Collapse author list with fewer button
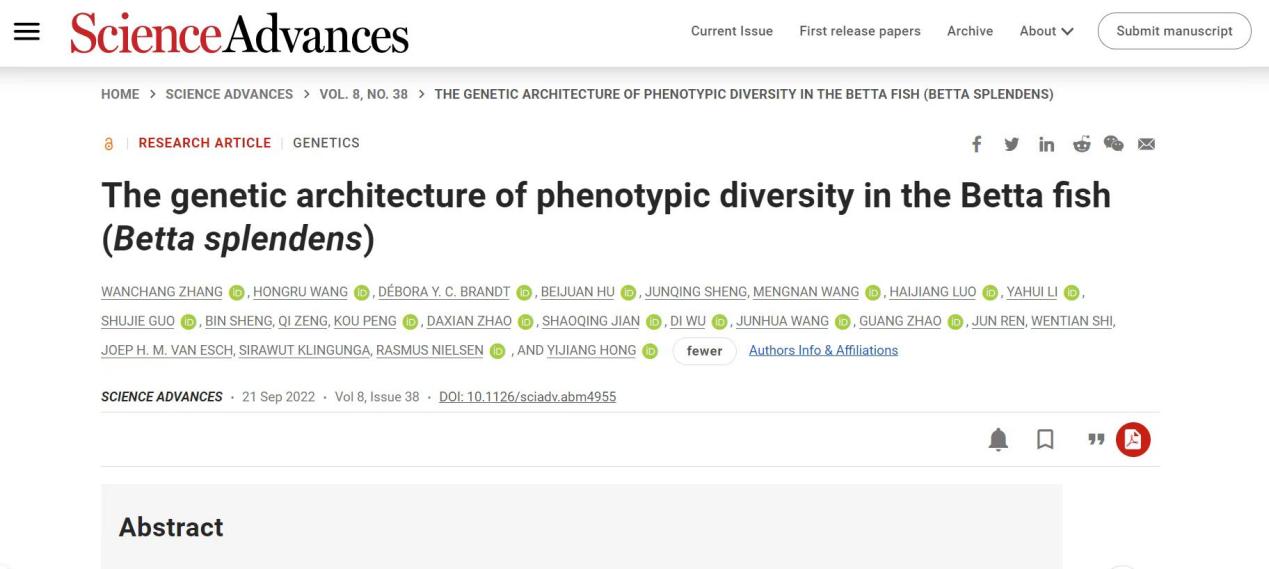This screenshot has height=569, width=1269. click(x=704, y=351)
